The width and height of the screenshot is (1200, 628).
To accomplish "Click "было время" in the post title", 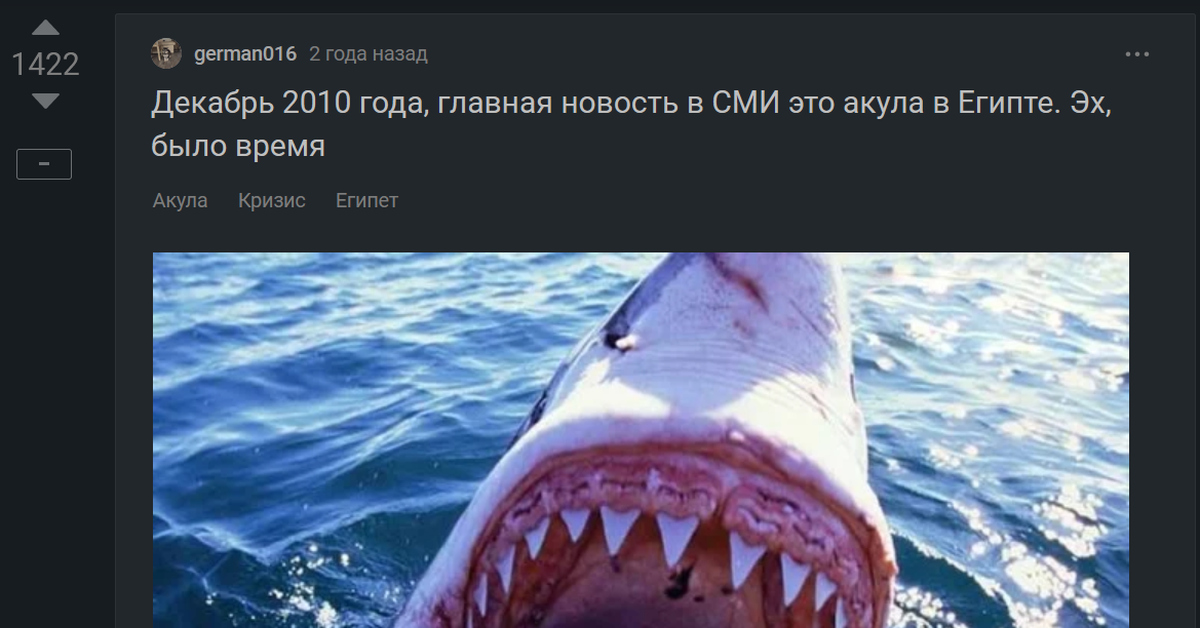I will tap(238, 146).
